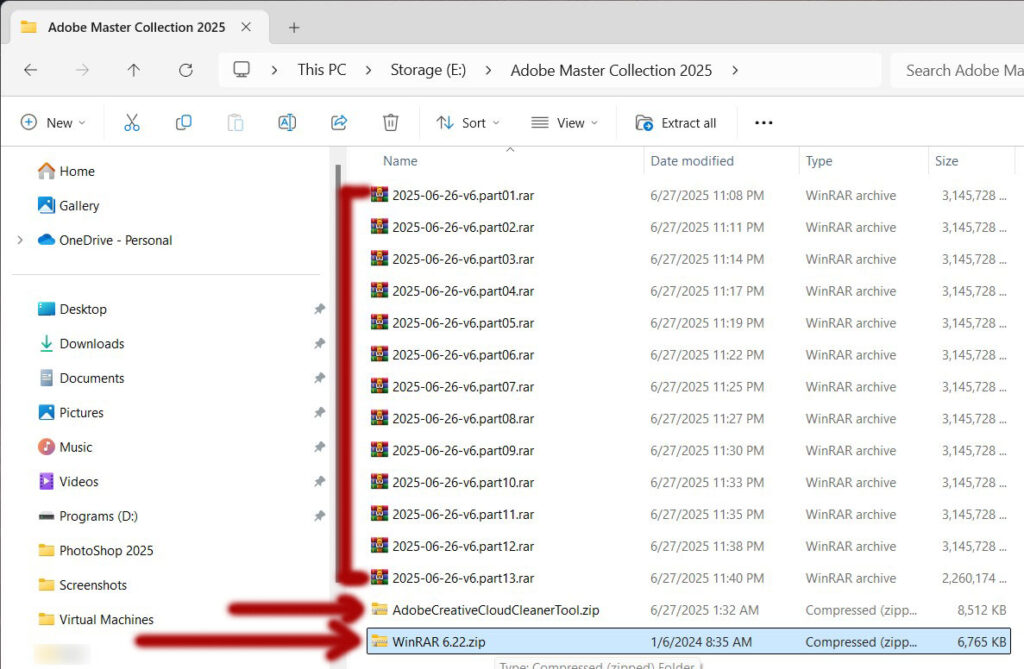Close the Adobe Master Collection 2025 tab
Viewport: 1024px width, 669px height.
pyautogui.click(x=246, y=27)
